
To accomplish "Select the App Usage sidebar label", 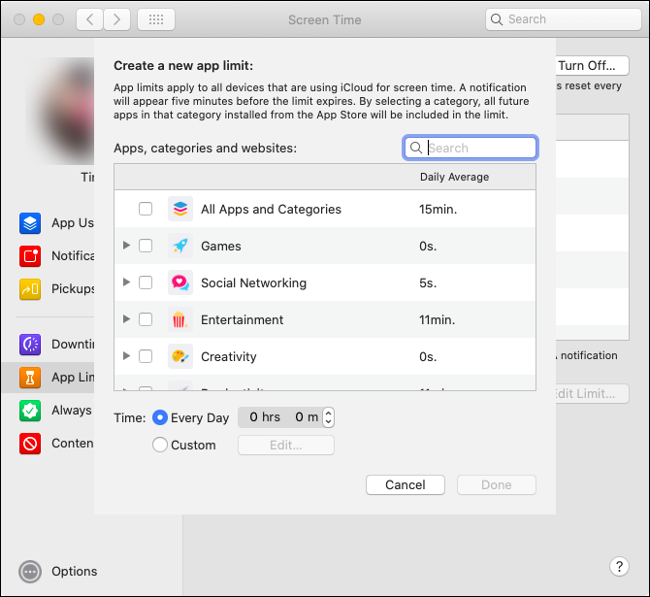I will (73, 223).
